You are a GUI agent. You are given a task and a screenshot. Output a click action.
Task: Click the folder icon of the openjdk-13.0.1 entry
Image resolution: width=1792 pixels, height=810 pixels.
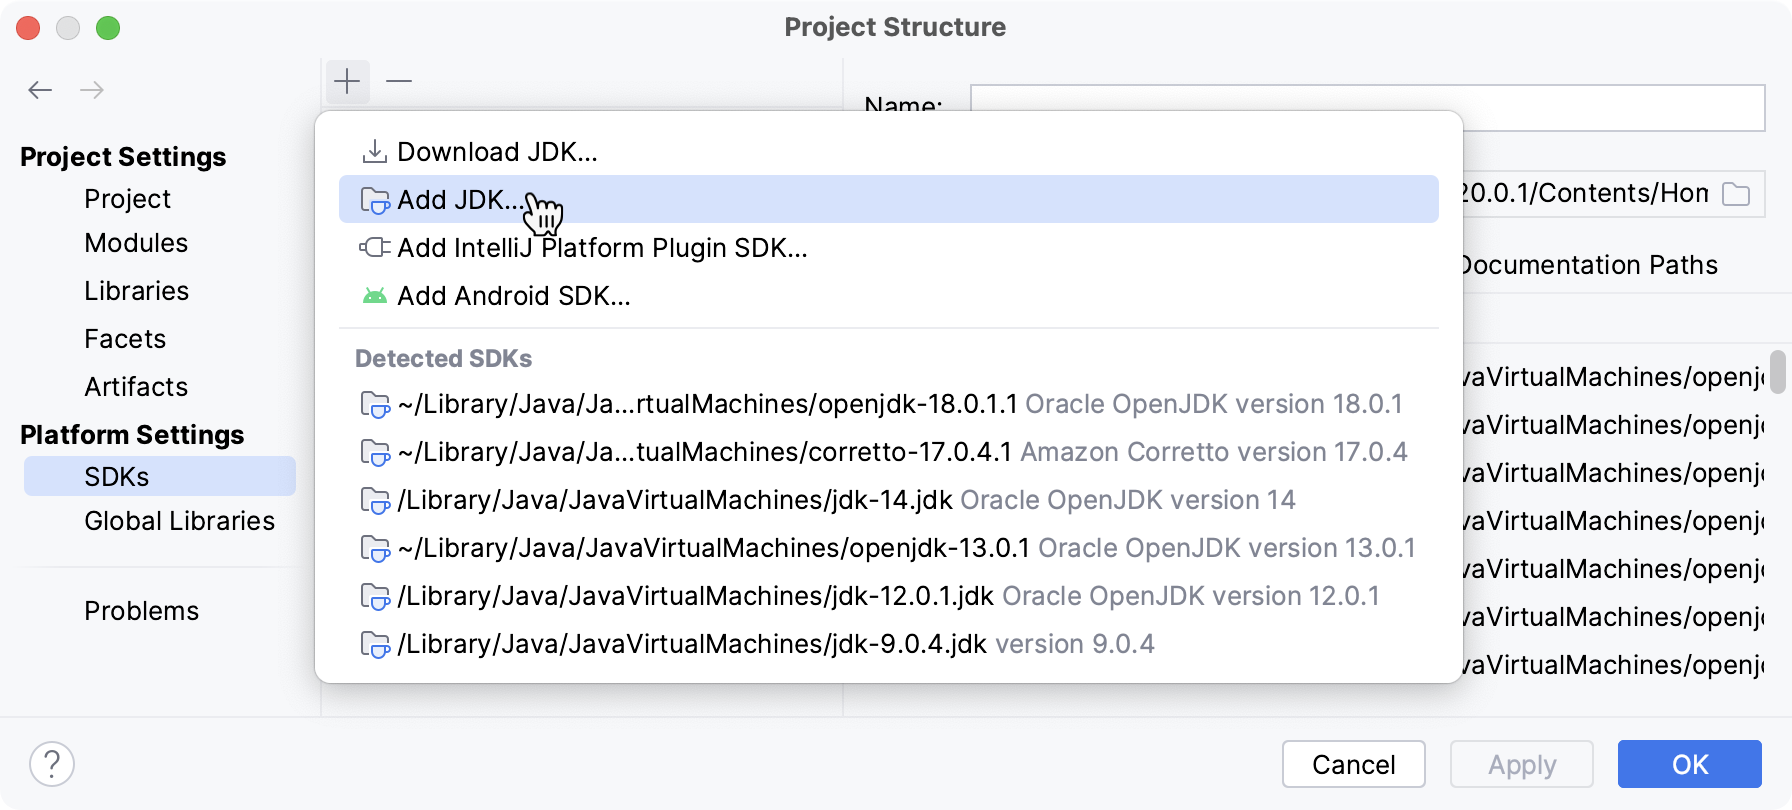point(375,548)
